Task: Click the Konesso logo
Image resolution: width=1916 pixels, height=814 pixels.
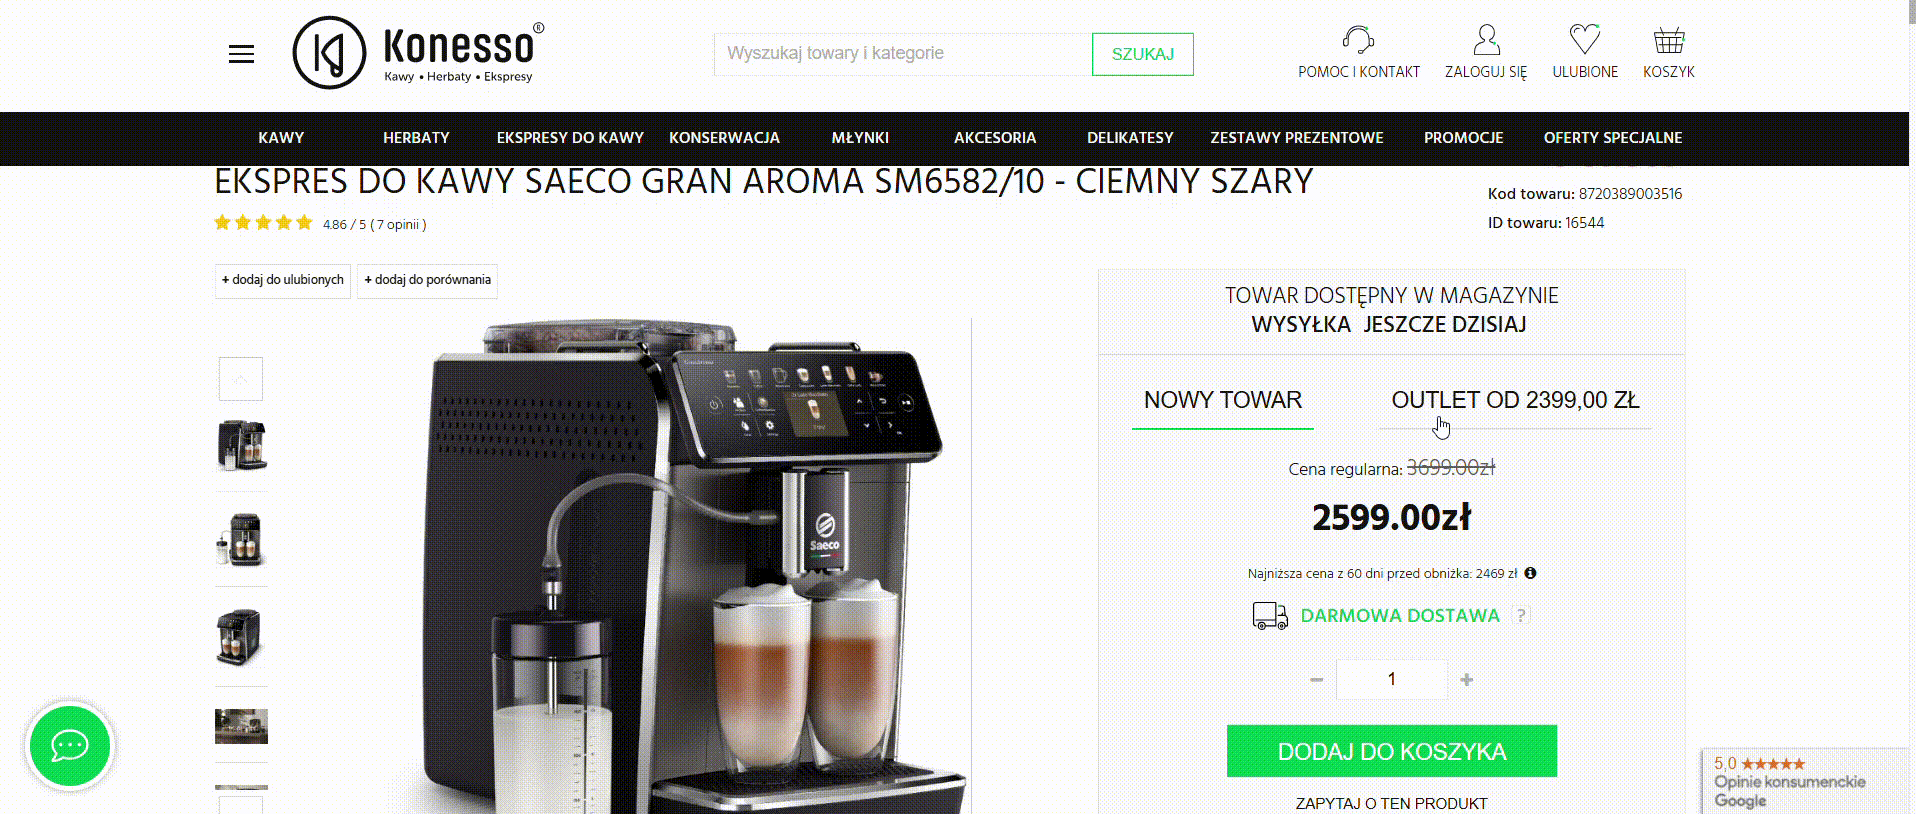Action: click(x=419, y=53)
